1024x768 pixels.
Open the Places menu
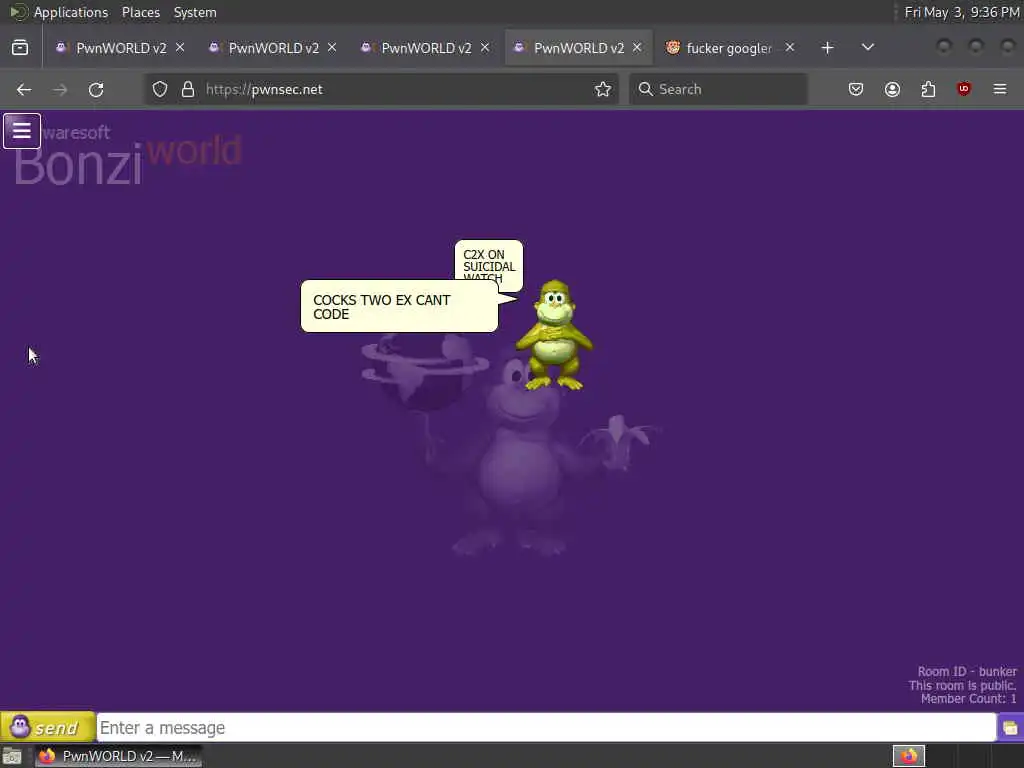140,12
